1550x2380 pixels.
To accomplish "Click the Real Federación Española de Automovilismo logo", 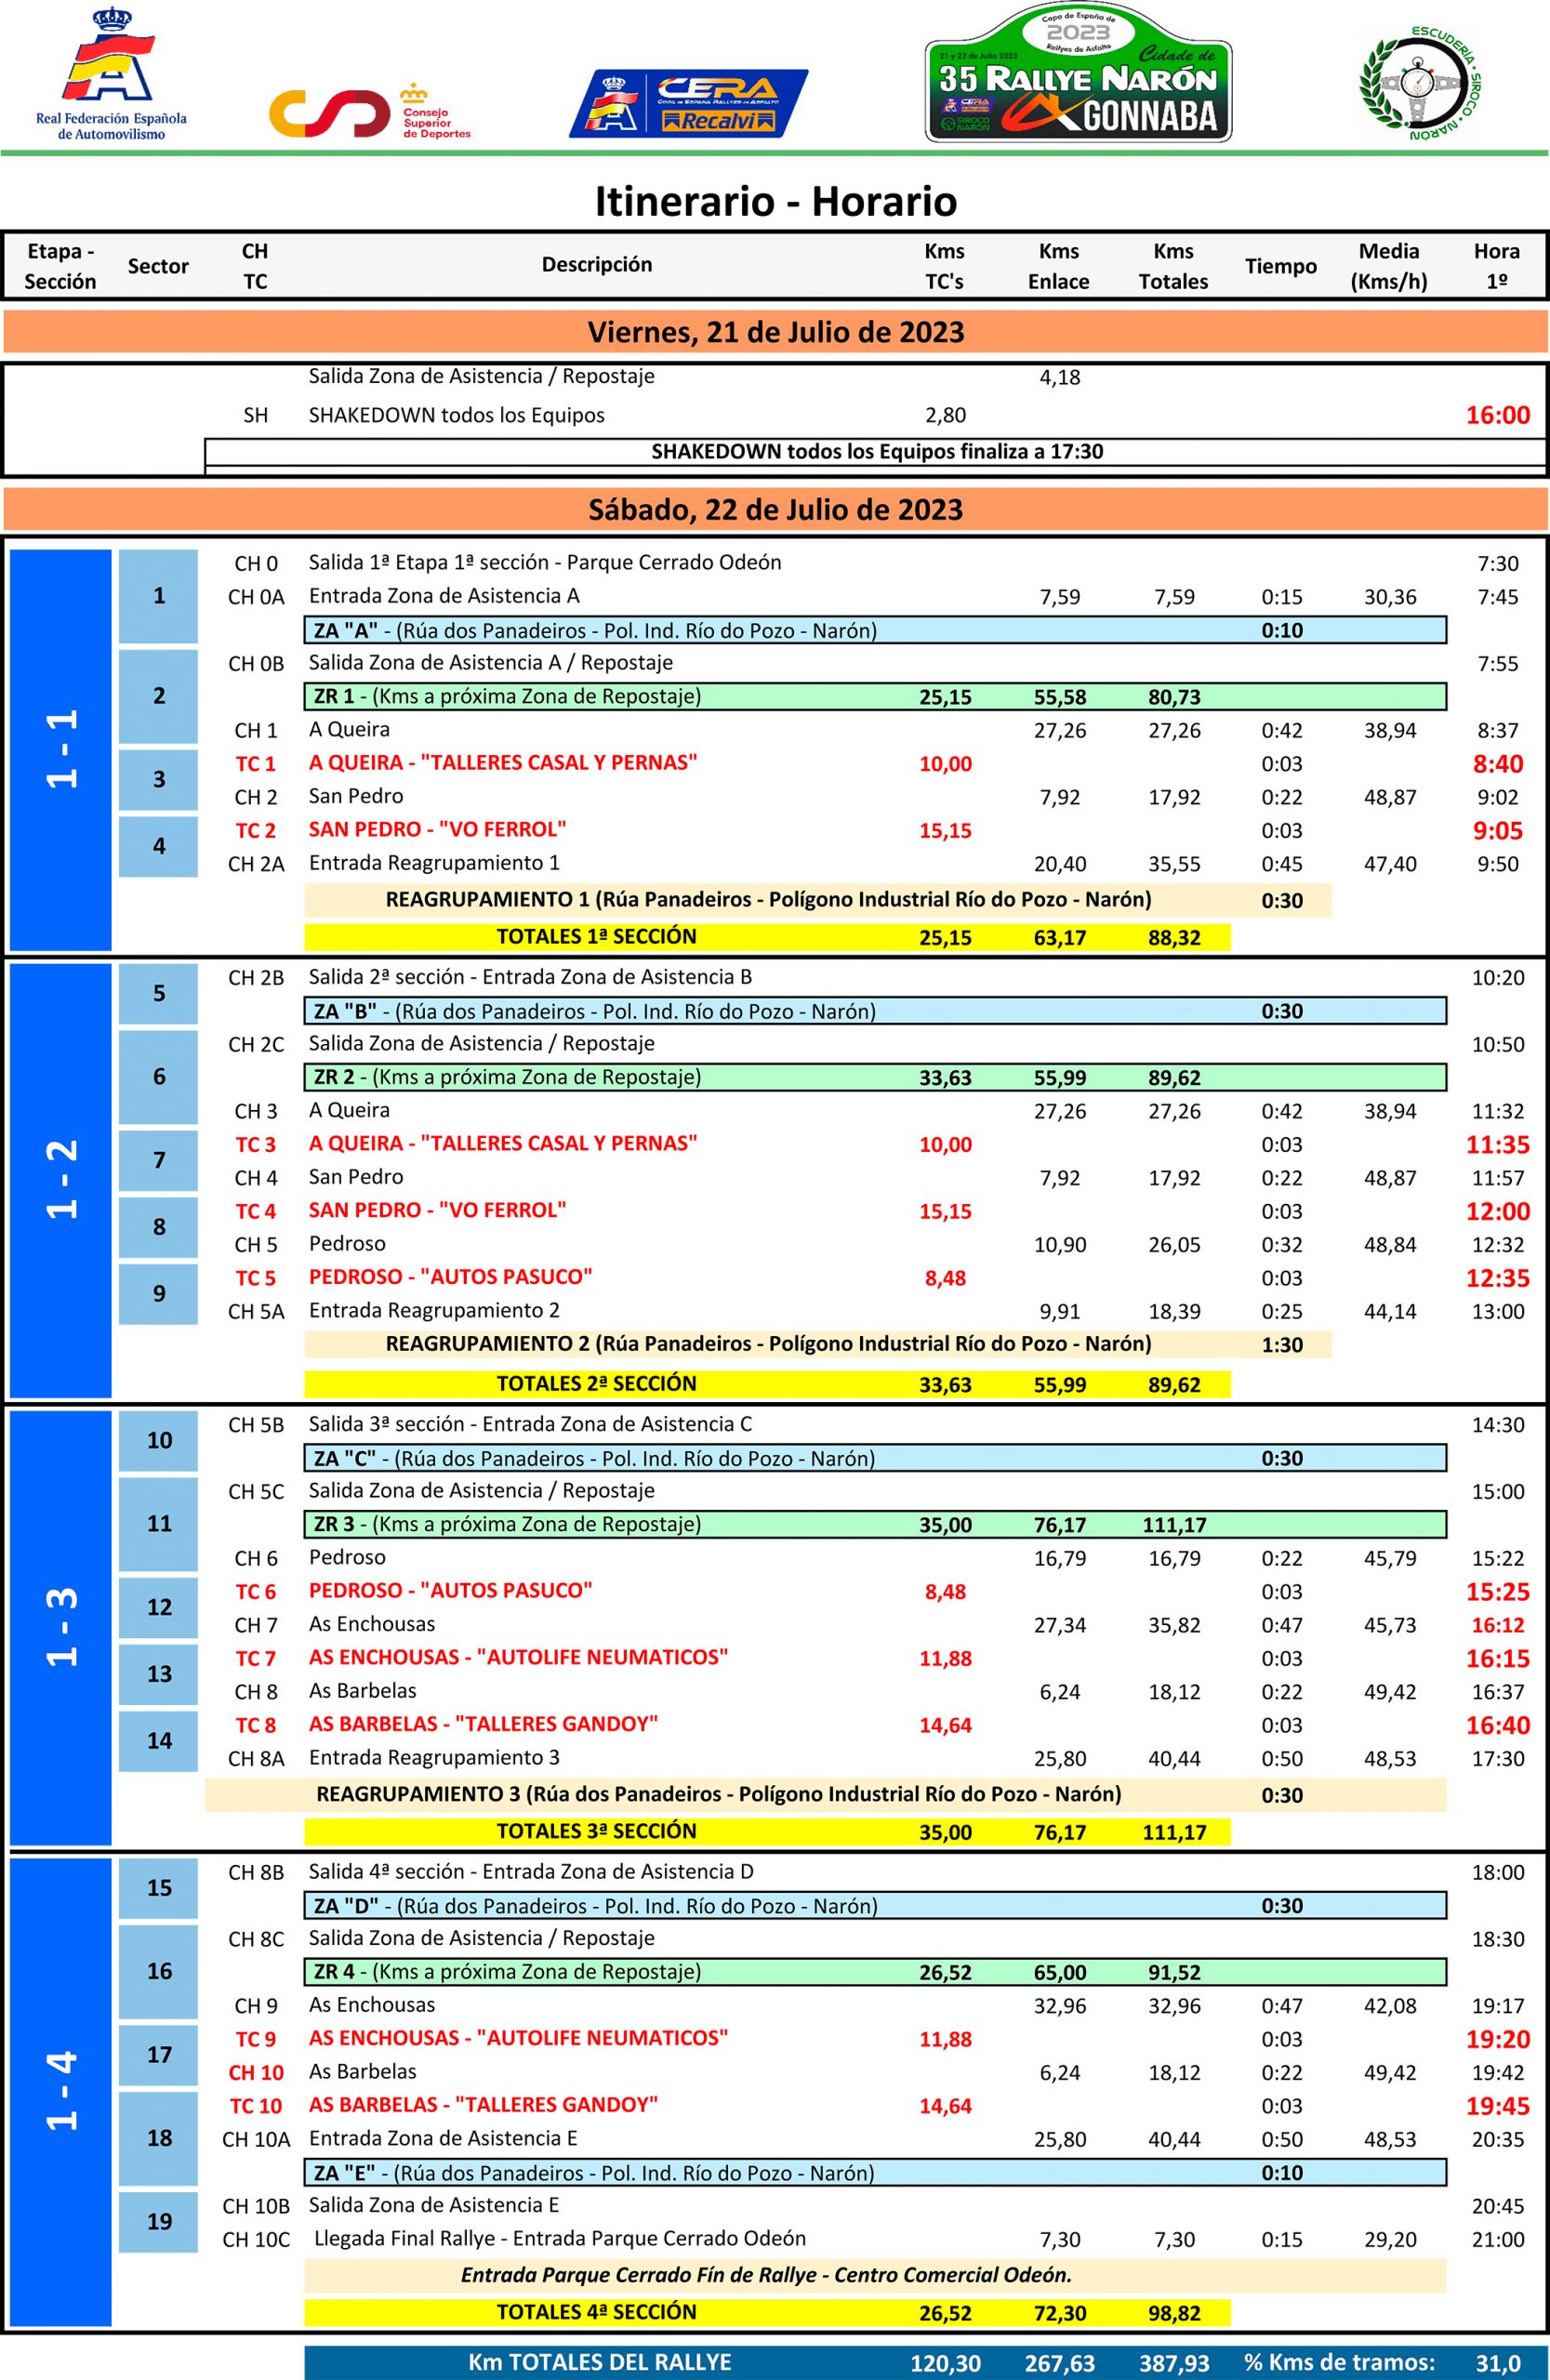I will pyautogui.click(x=111, y=75).
